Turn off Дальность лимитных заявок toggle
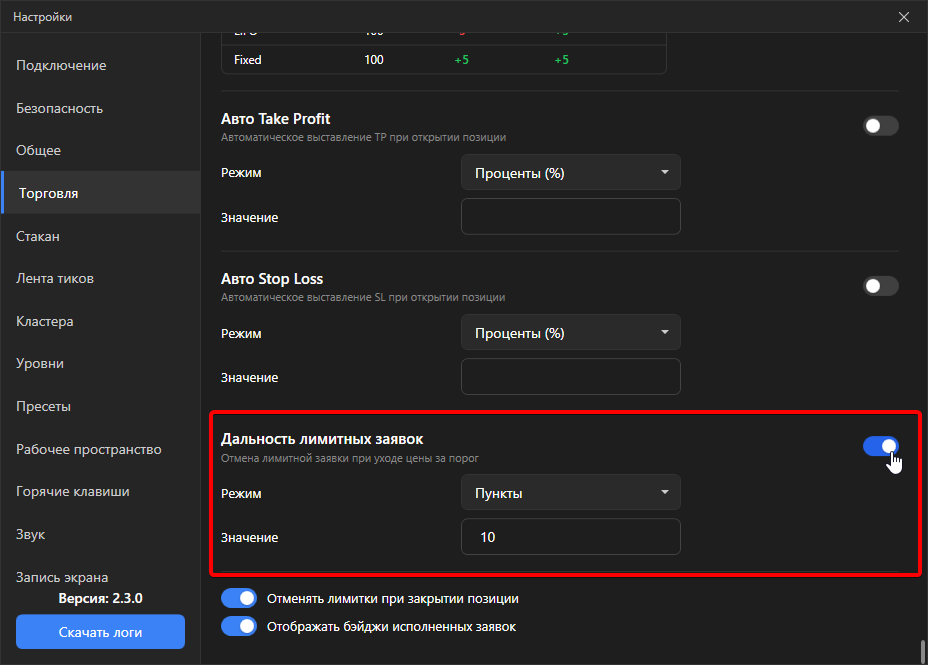This screenshot has width=928, height=665. pos(881,446)
